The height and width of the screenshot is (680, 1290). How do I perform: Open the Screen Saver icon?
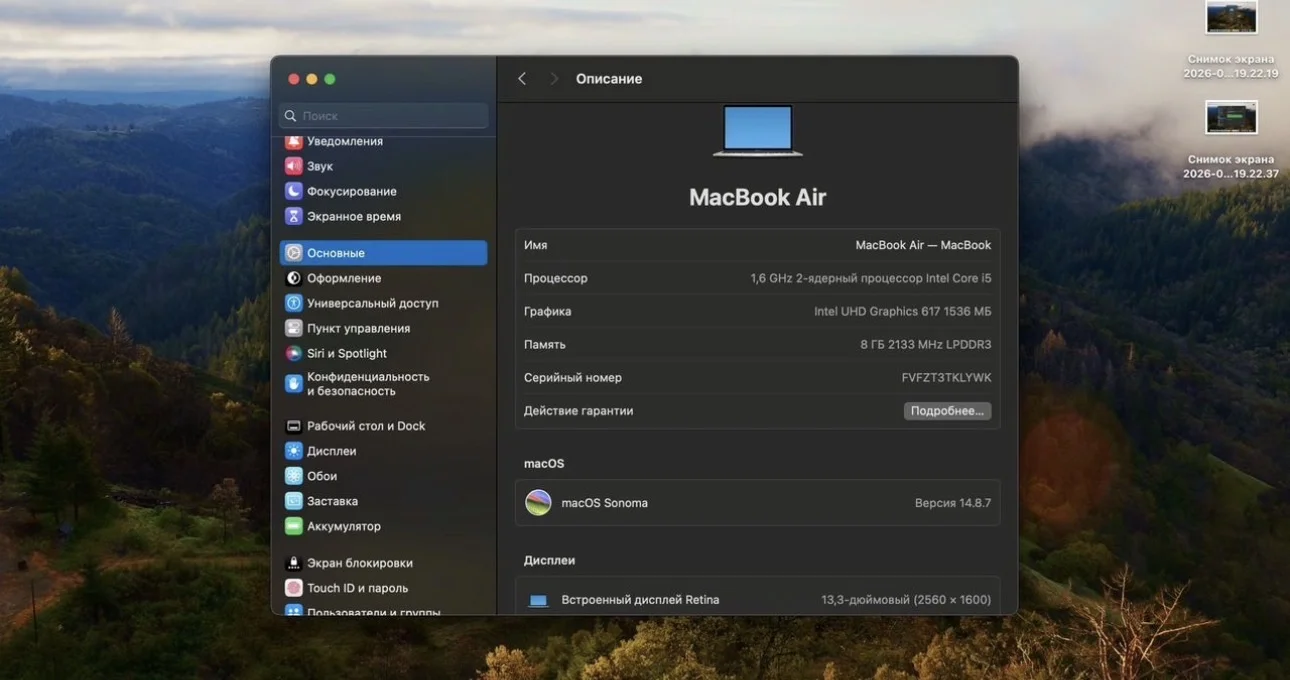[x=293, y=501]
